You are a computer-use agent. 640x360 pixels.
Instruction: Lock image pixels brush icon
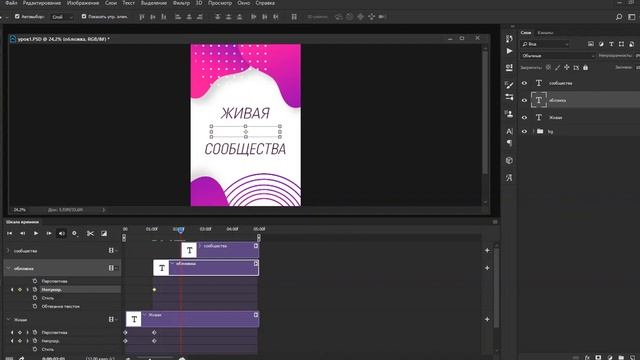click(558, 67)
